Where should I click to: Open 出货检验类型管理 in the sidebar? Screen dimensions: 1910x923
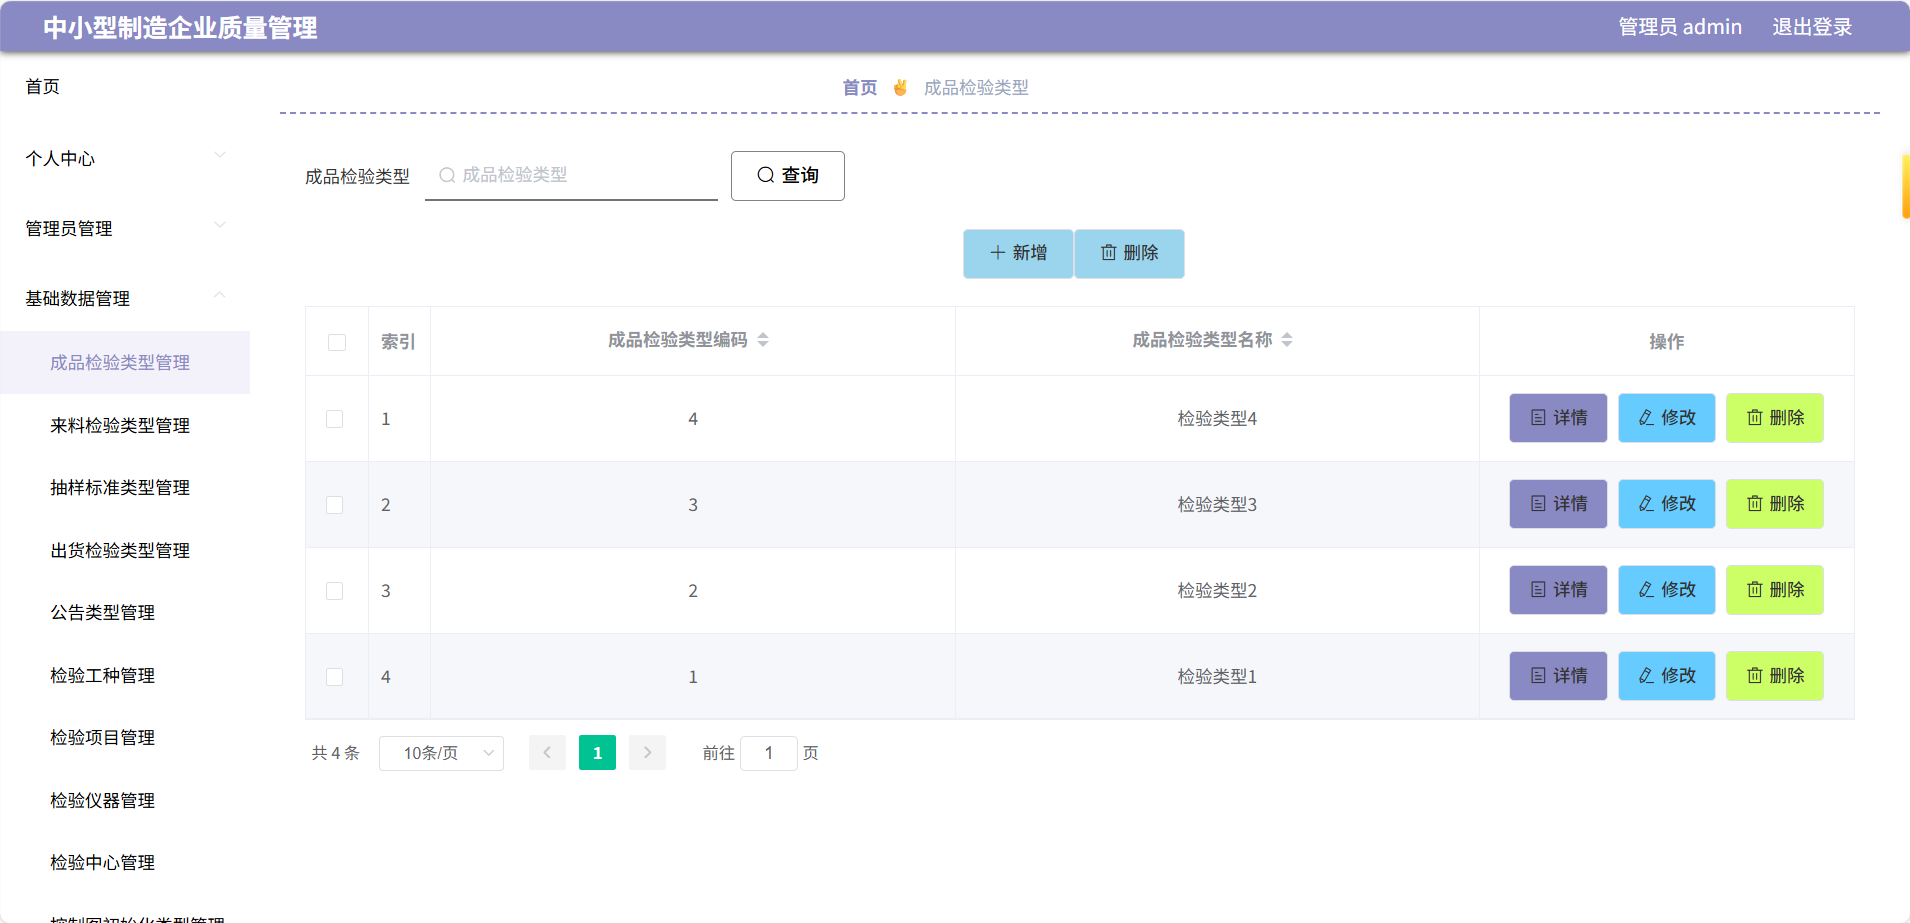120,551
